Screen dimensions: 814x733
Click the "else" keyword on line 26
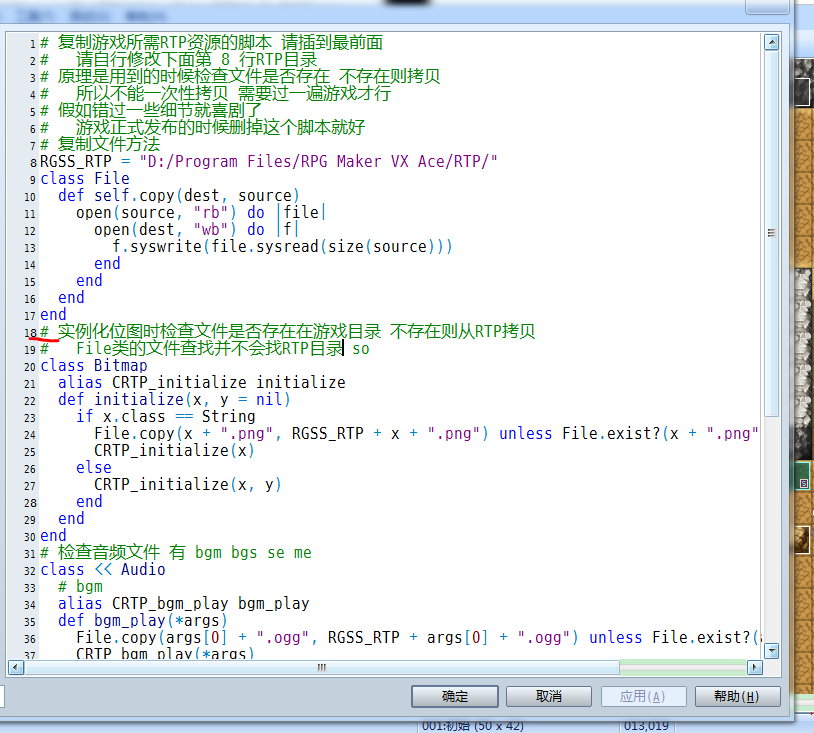tap(93, 468)
